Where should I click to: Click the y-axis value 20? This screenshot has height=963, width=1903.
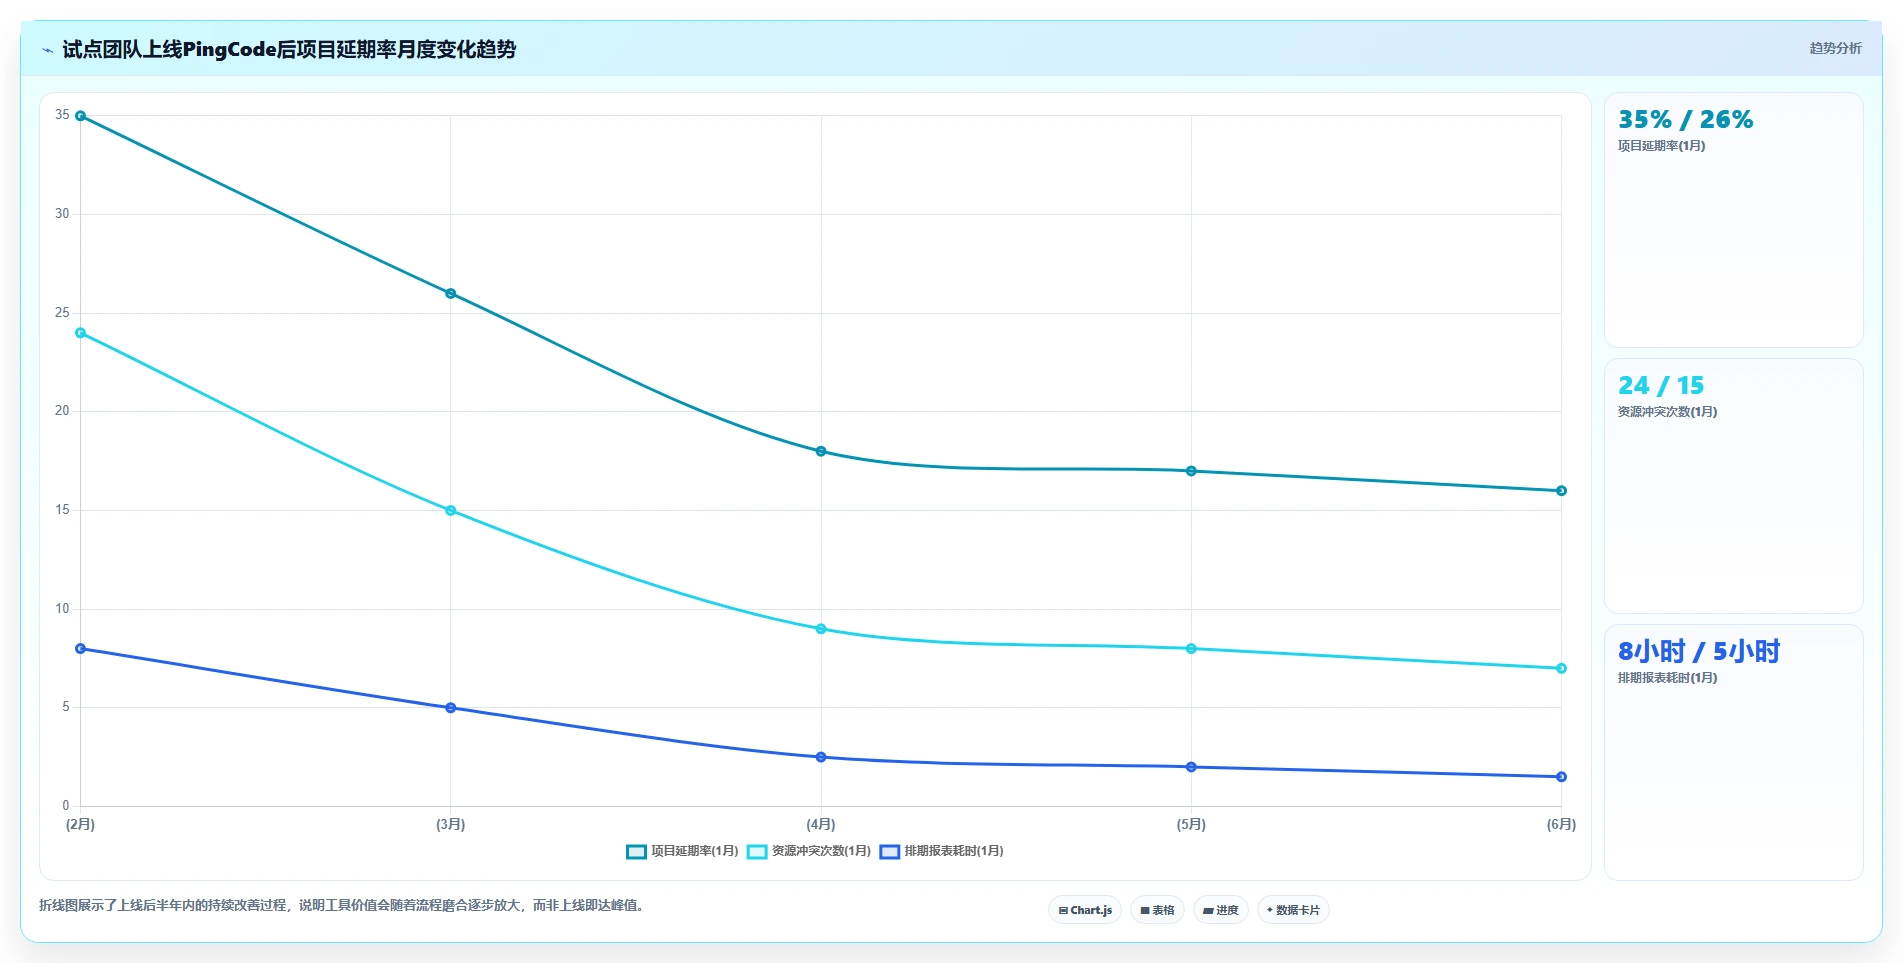pyautogui.click(x=62, y=411)
